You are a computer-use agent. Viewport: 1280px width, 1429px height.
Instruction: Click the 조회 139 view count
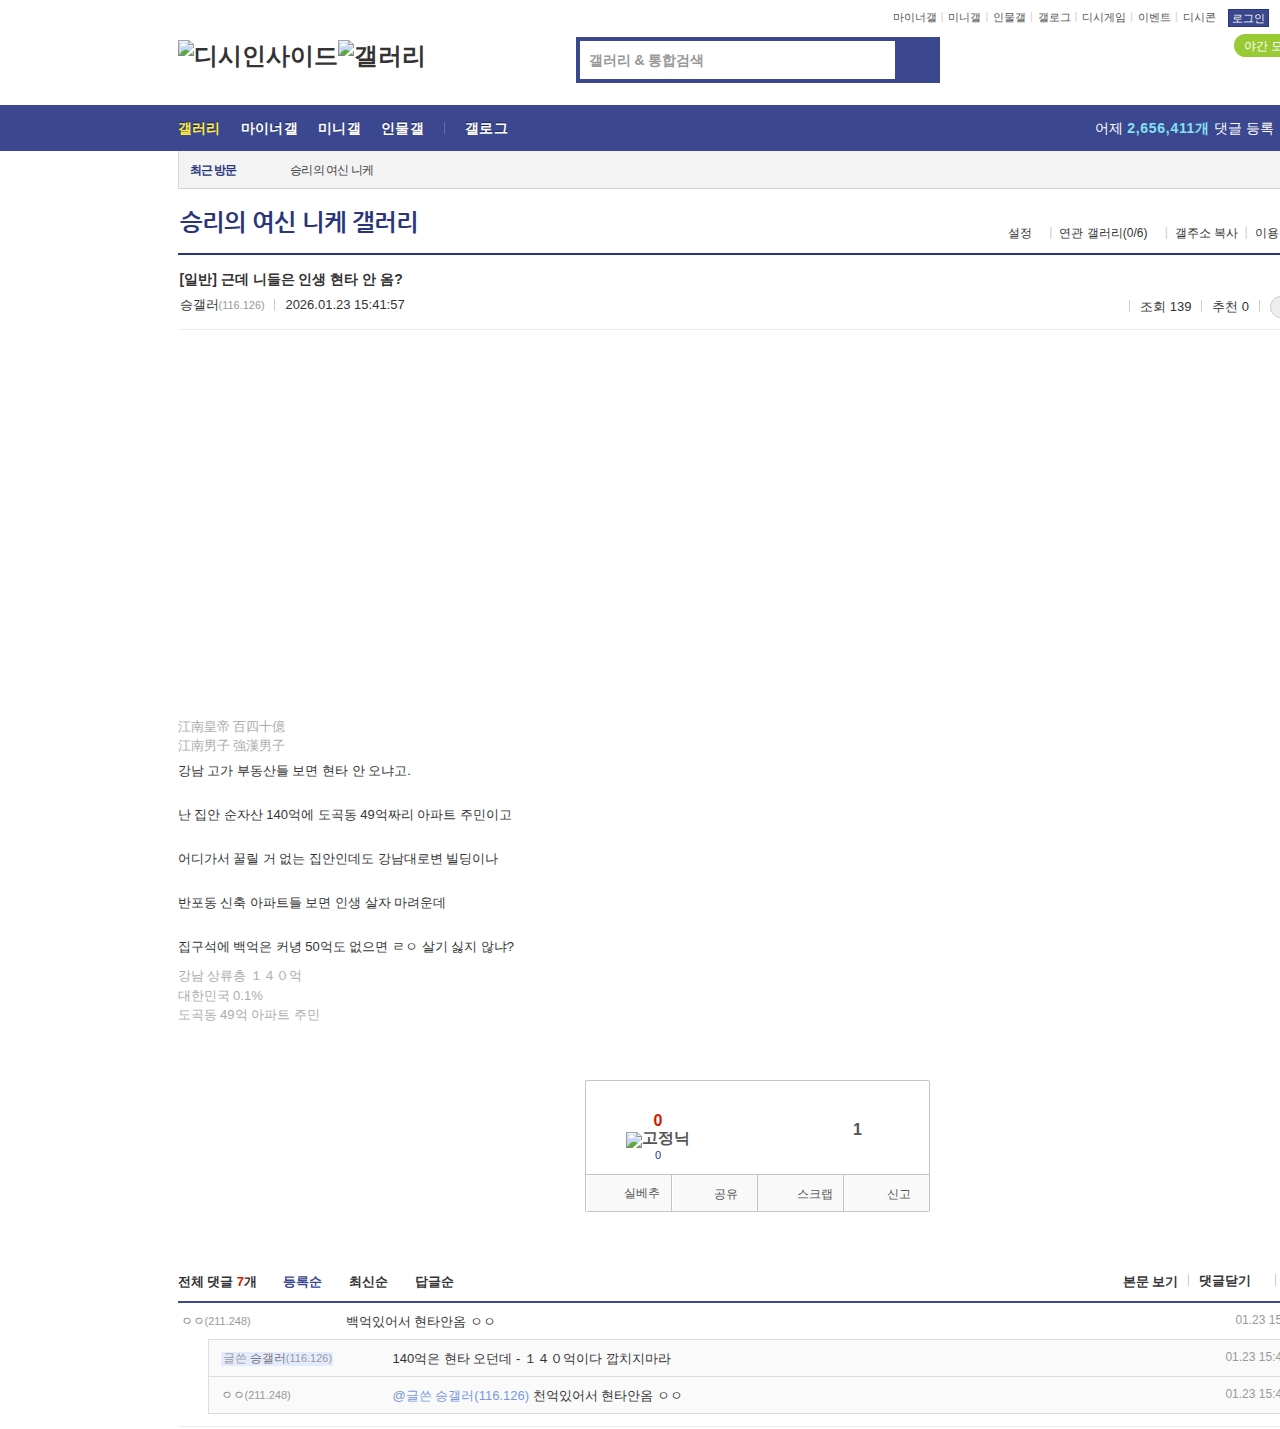tap(1166, 307)
